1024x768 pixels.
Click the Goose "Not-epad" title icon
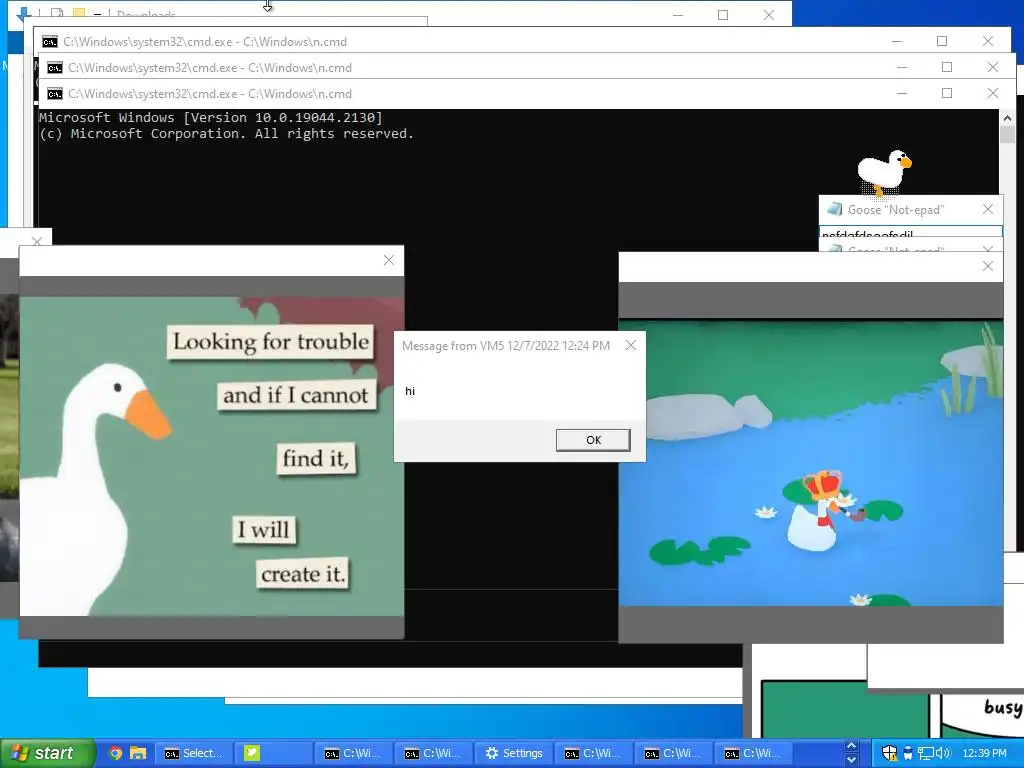tap(834, 209)
